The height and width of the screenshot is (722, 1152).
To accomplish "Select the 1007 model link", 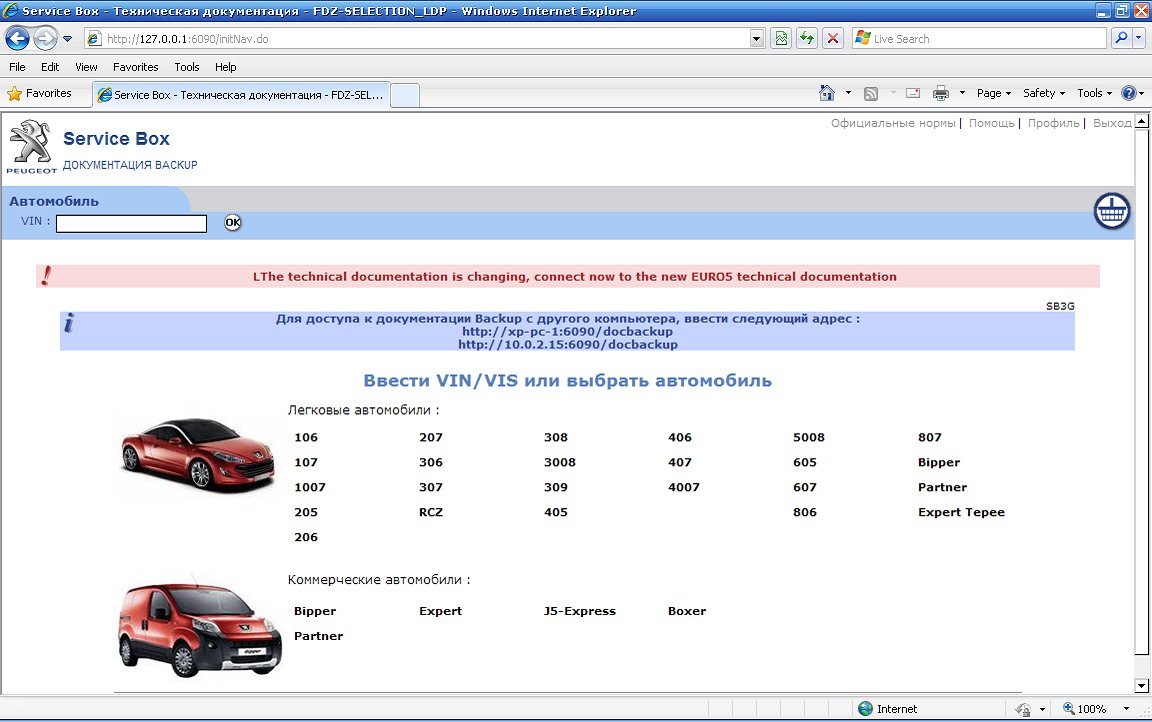I will coord(309,487).
